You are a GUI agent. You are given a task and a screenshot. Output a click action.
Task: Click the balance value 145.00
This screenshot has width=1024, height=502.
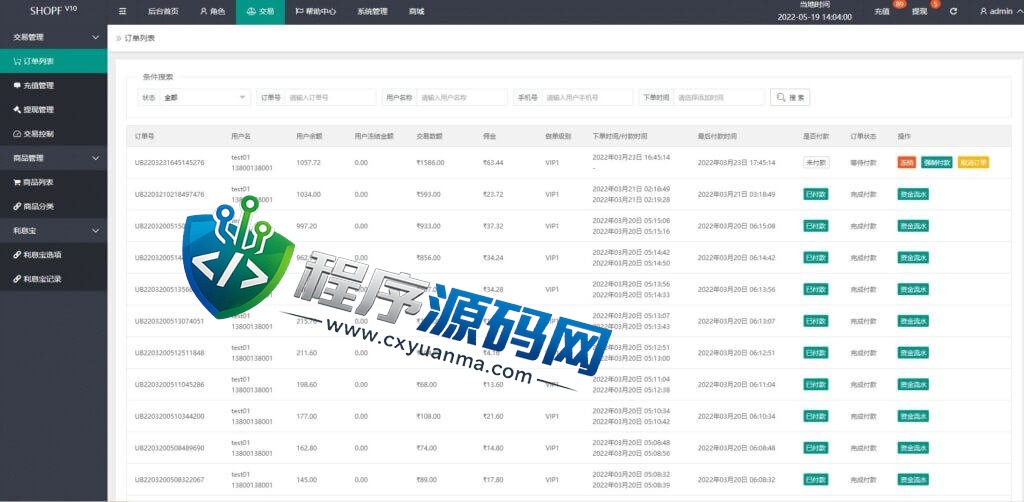306,479
